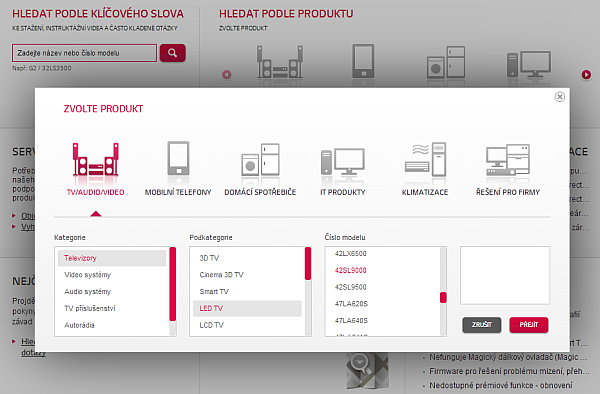Image resolution: width=600 pixels, height=394 pixels.
Task: Choose the Řešení pro firmy icon
Action: coord(508,160)
